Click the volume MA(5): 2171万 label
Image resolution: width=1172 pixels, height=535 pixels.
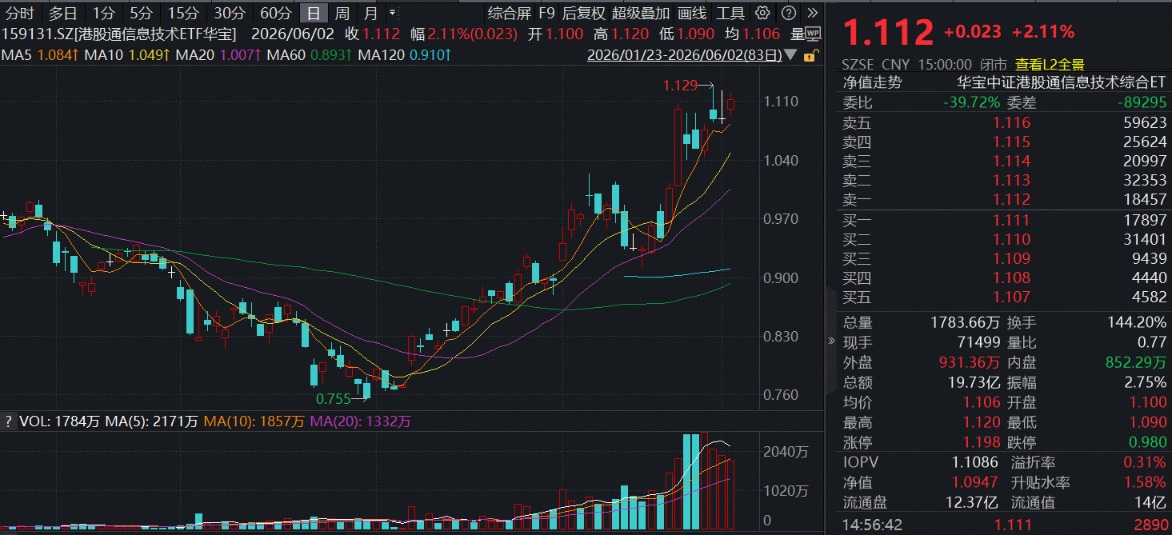(x=150, y=421)
